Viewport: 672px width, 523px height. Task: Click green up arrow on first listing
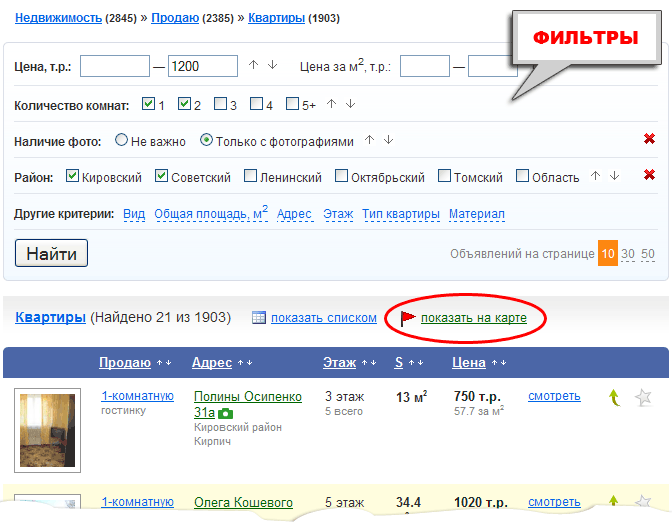[614, 398]
